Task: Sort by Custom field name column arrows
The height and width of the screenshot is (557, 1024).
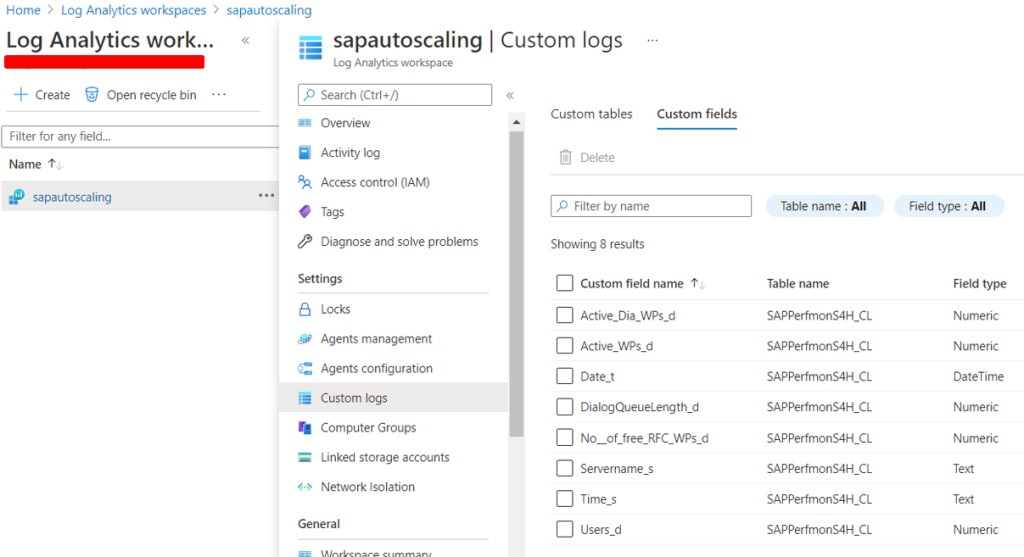Action: (x=697, y=283)
